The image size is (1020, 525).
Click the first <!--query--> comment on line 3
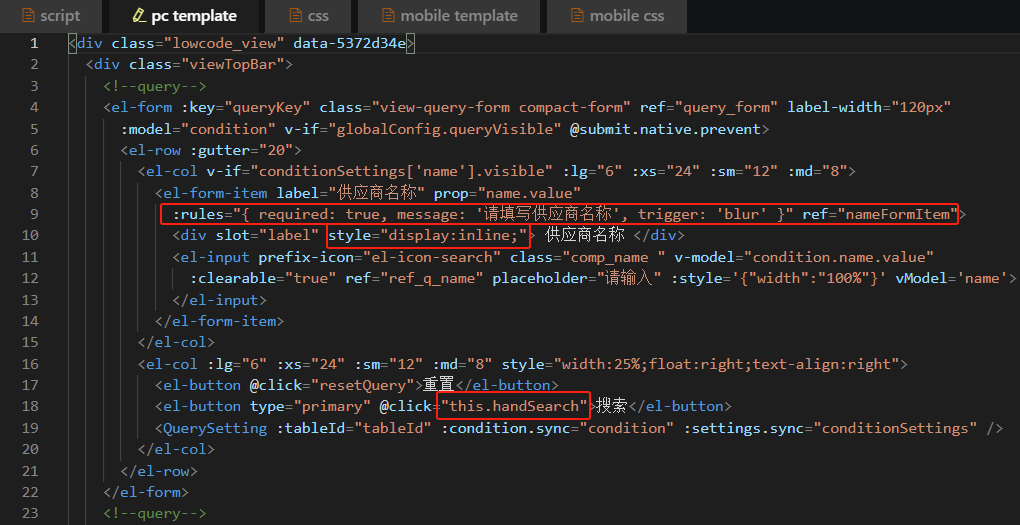[x=154, y=87]
